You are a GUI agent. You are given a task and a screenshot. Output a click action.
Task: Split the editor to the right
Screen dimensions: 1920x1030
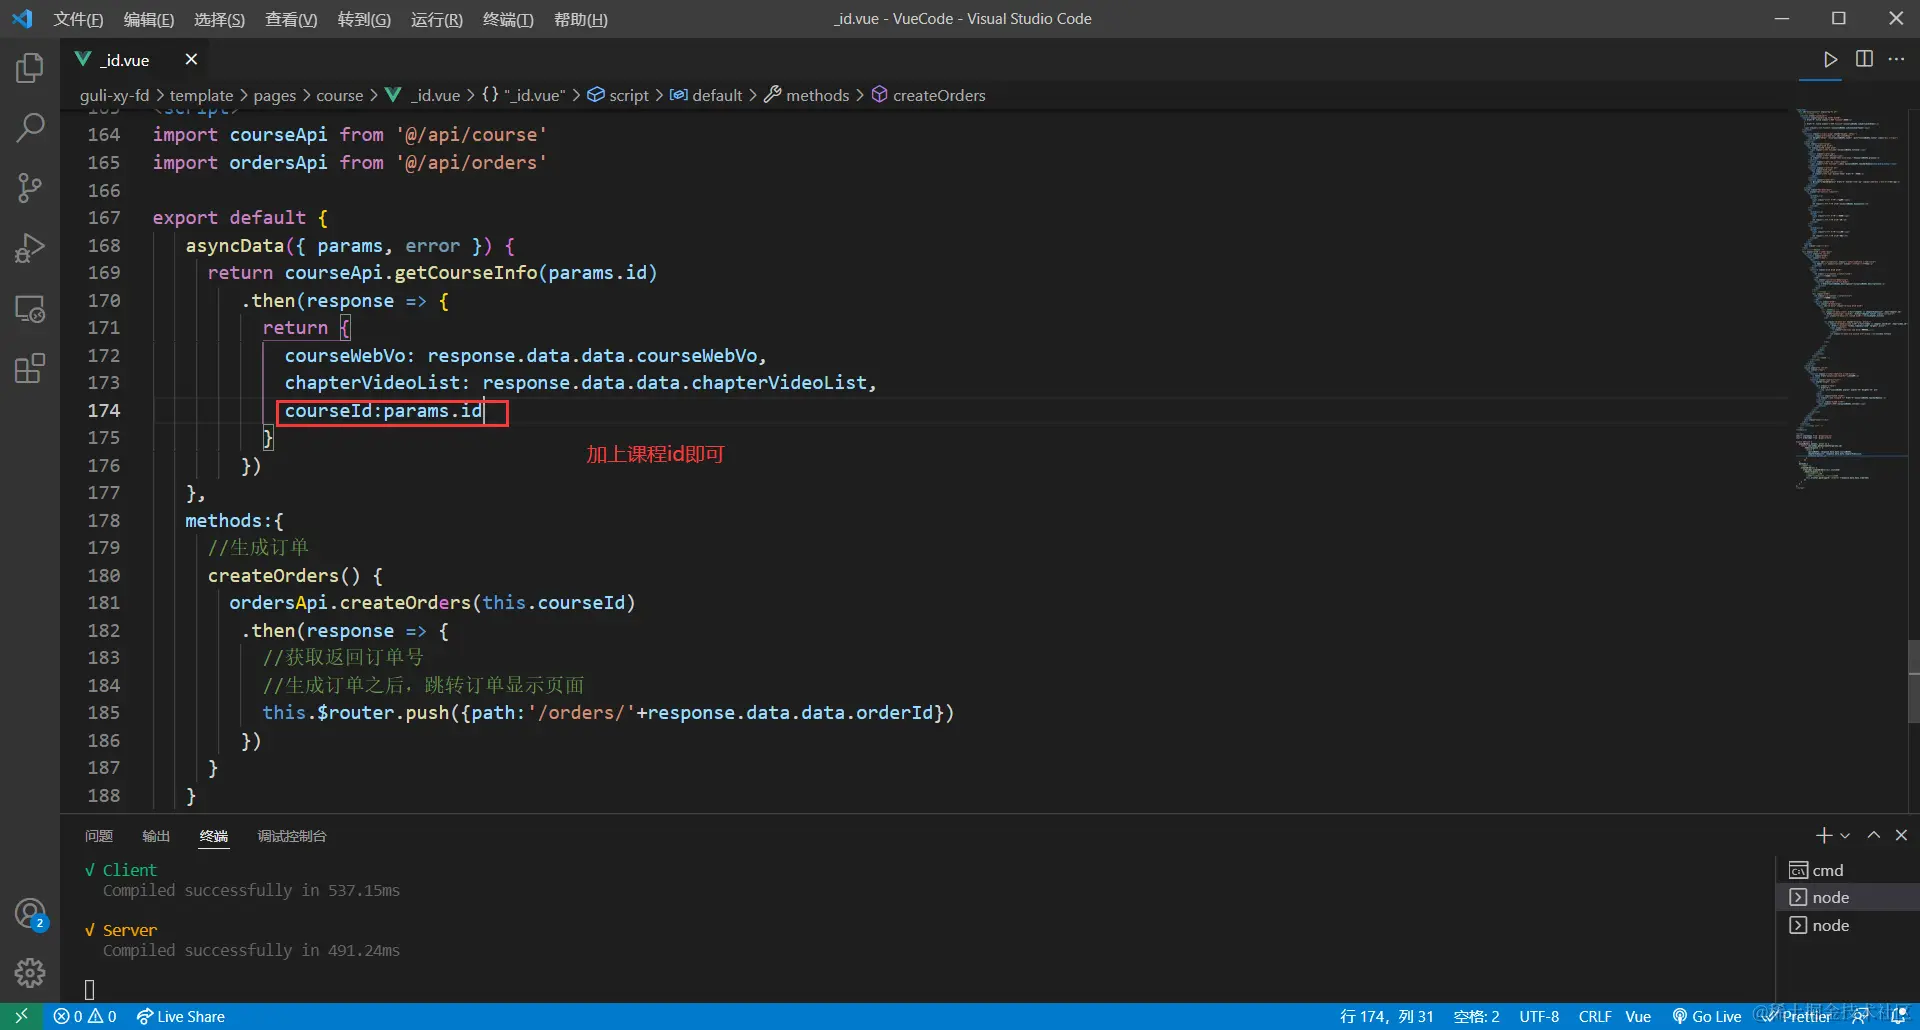(x=1864, y=59)
